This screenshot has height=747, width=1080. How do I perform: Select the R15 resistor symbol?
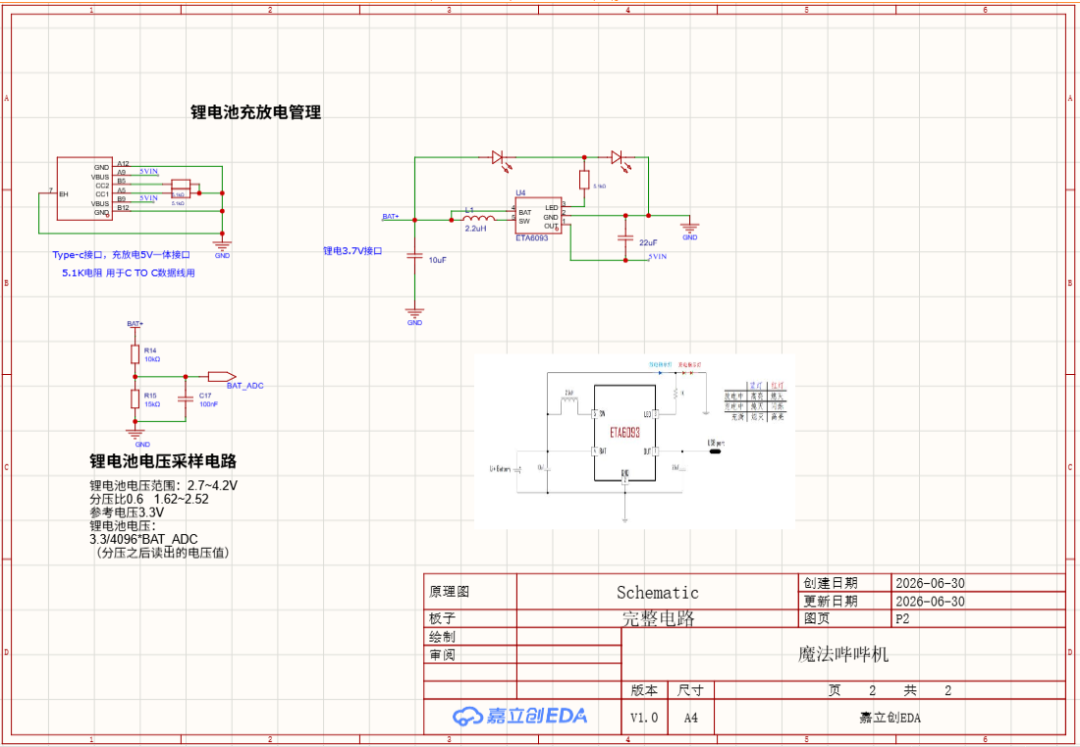pos(135,400)
